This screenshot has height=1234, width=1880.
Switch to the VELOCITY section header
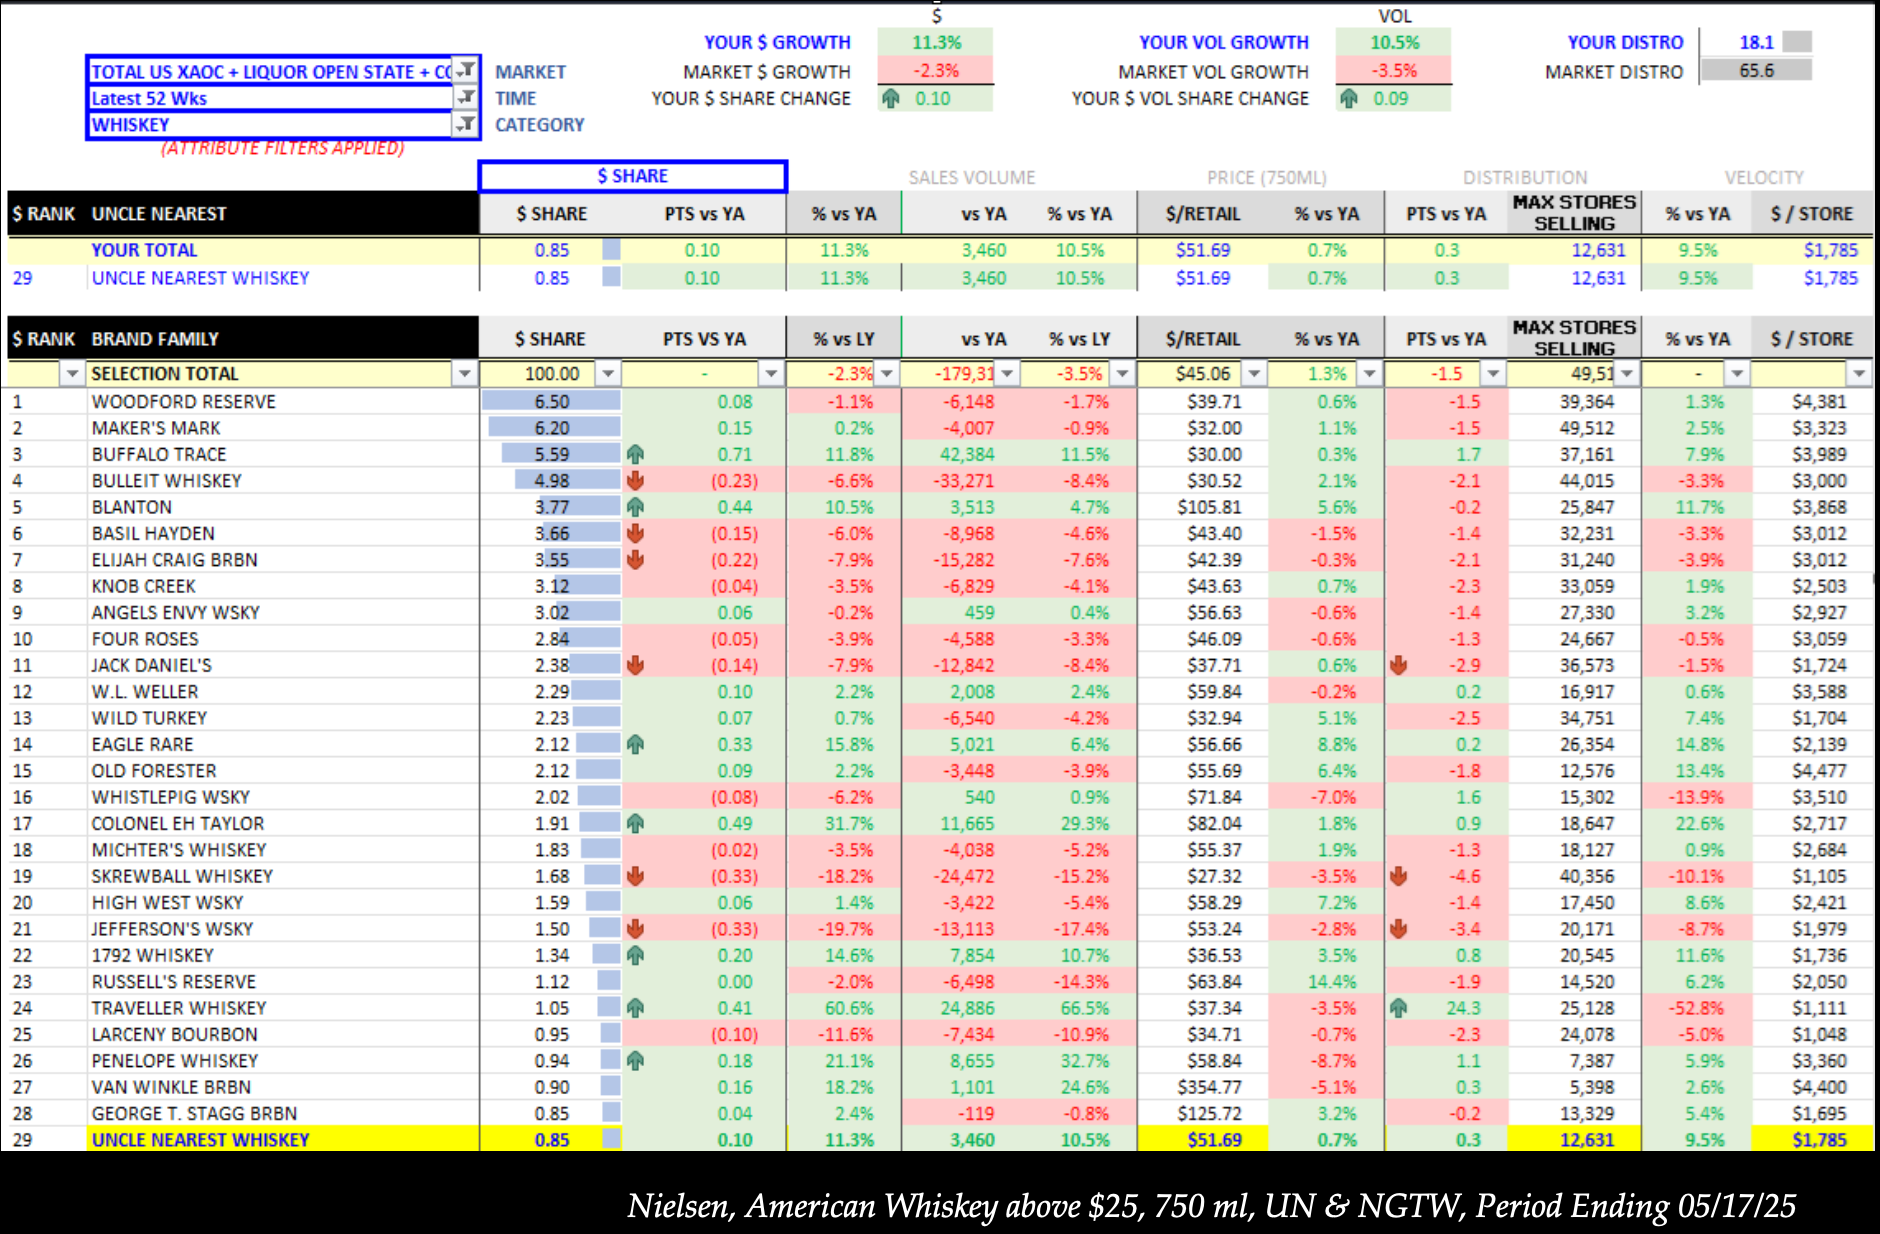coord(1764,177)
